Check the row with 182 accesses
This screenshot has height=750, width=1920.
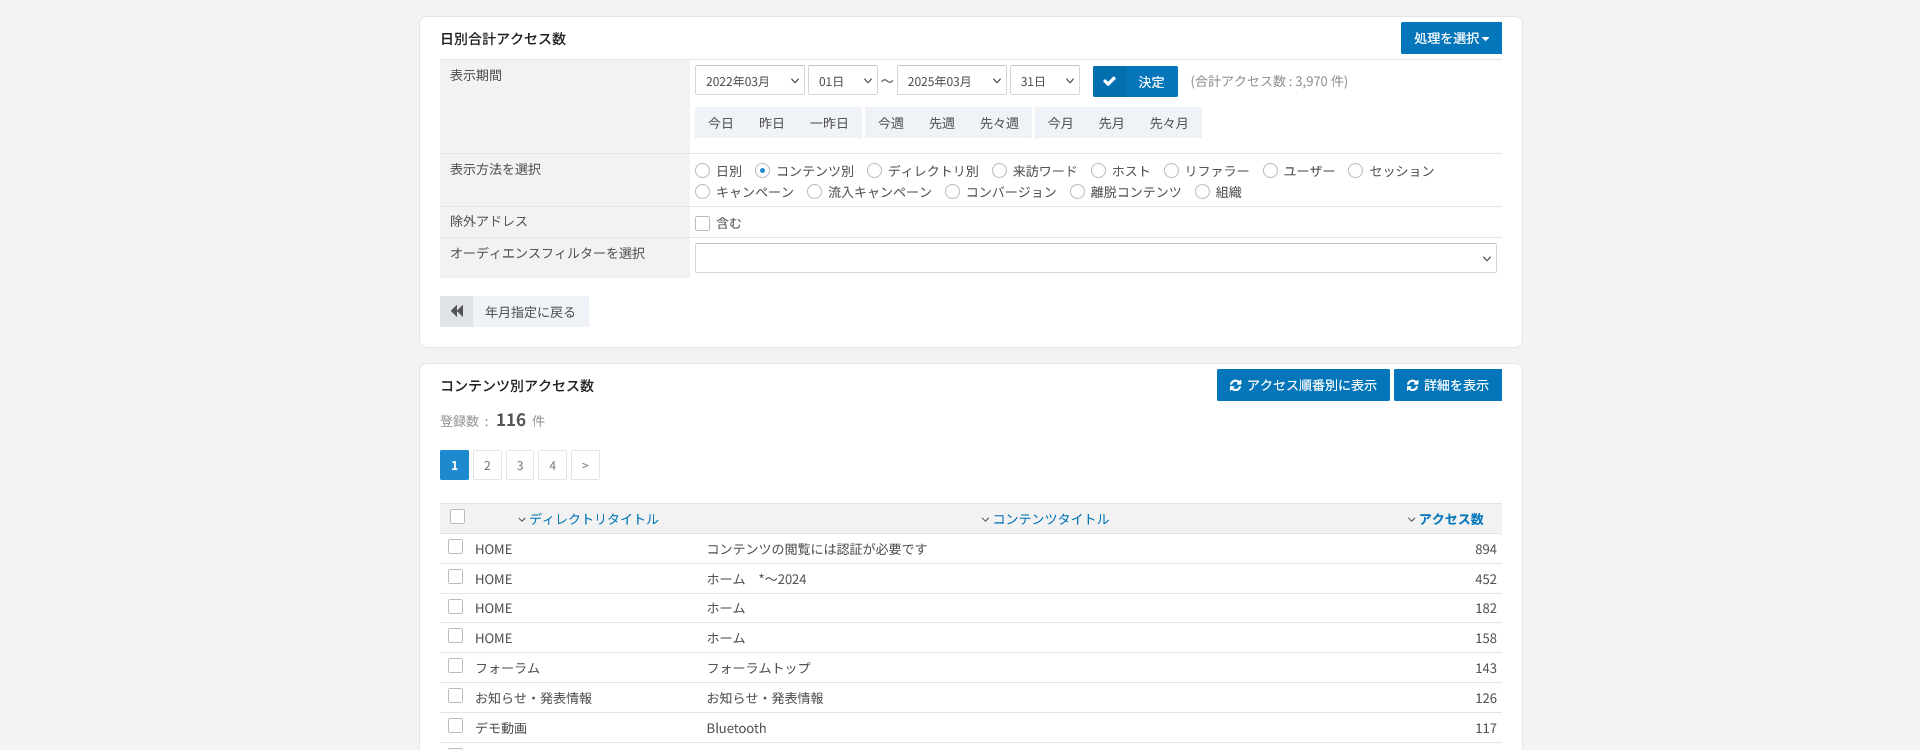coord(455,607)
